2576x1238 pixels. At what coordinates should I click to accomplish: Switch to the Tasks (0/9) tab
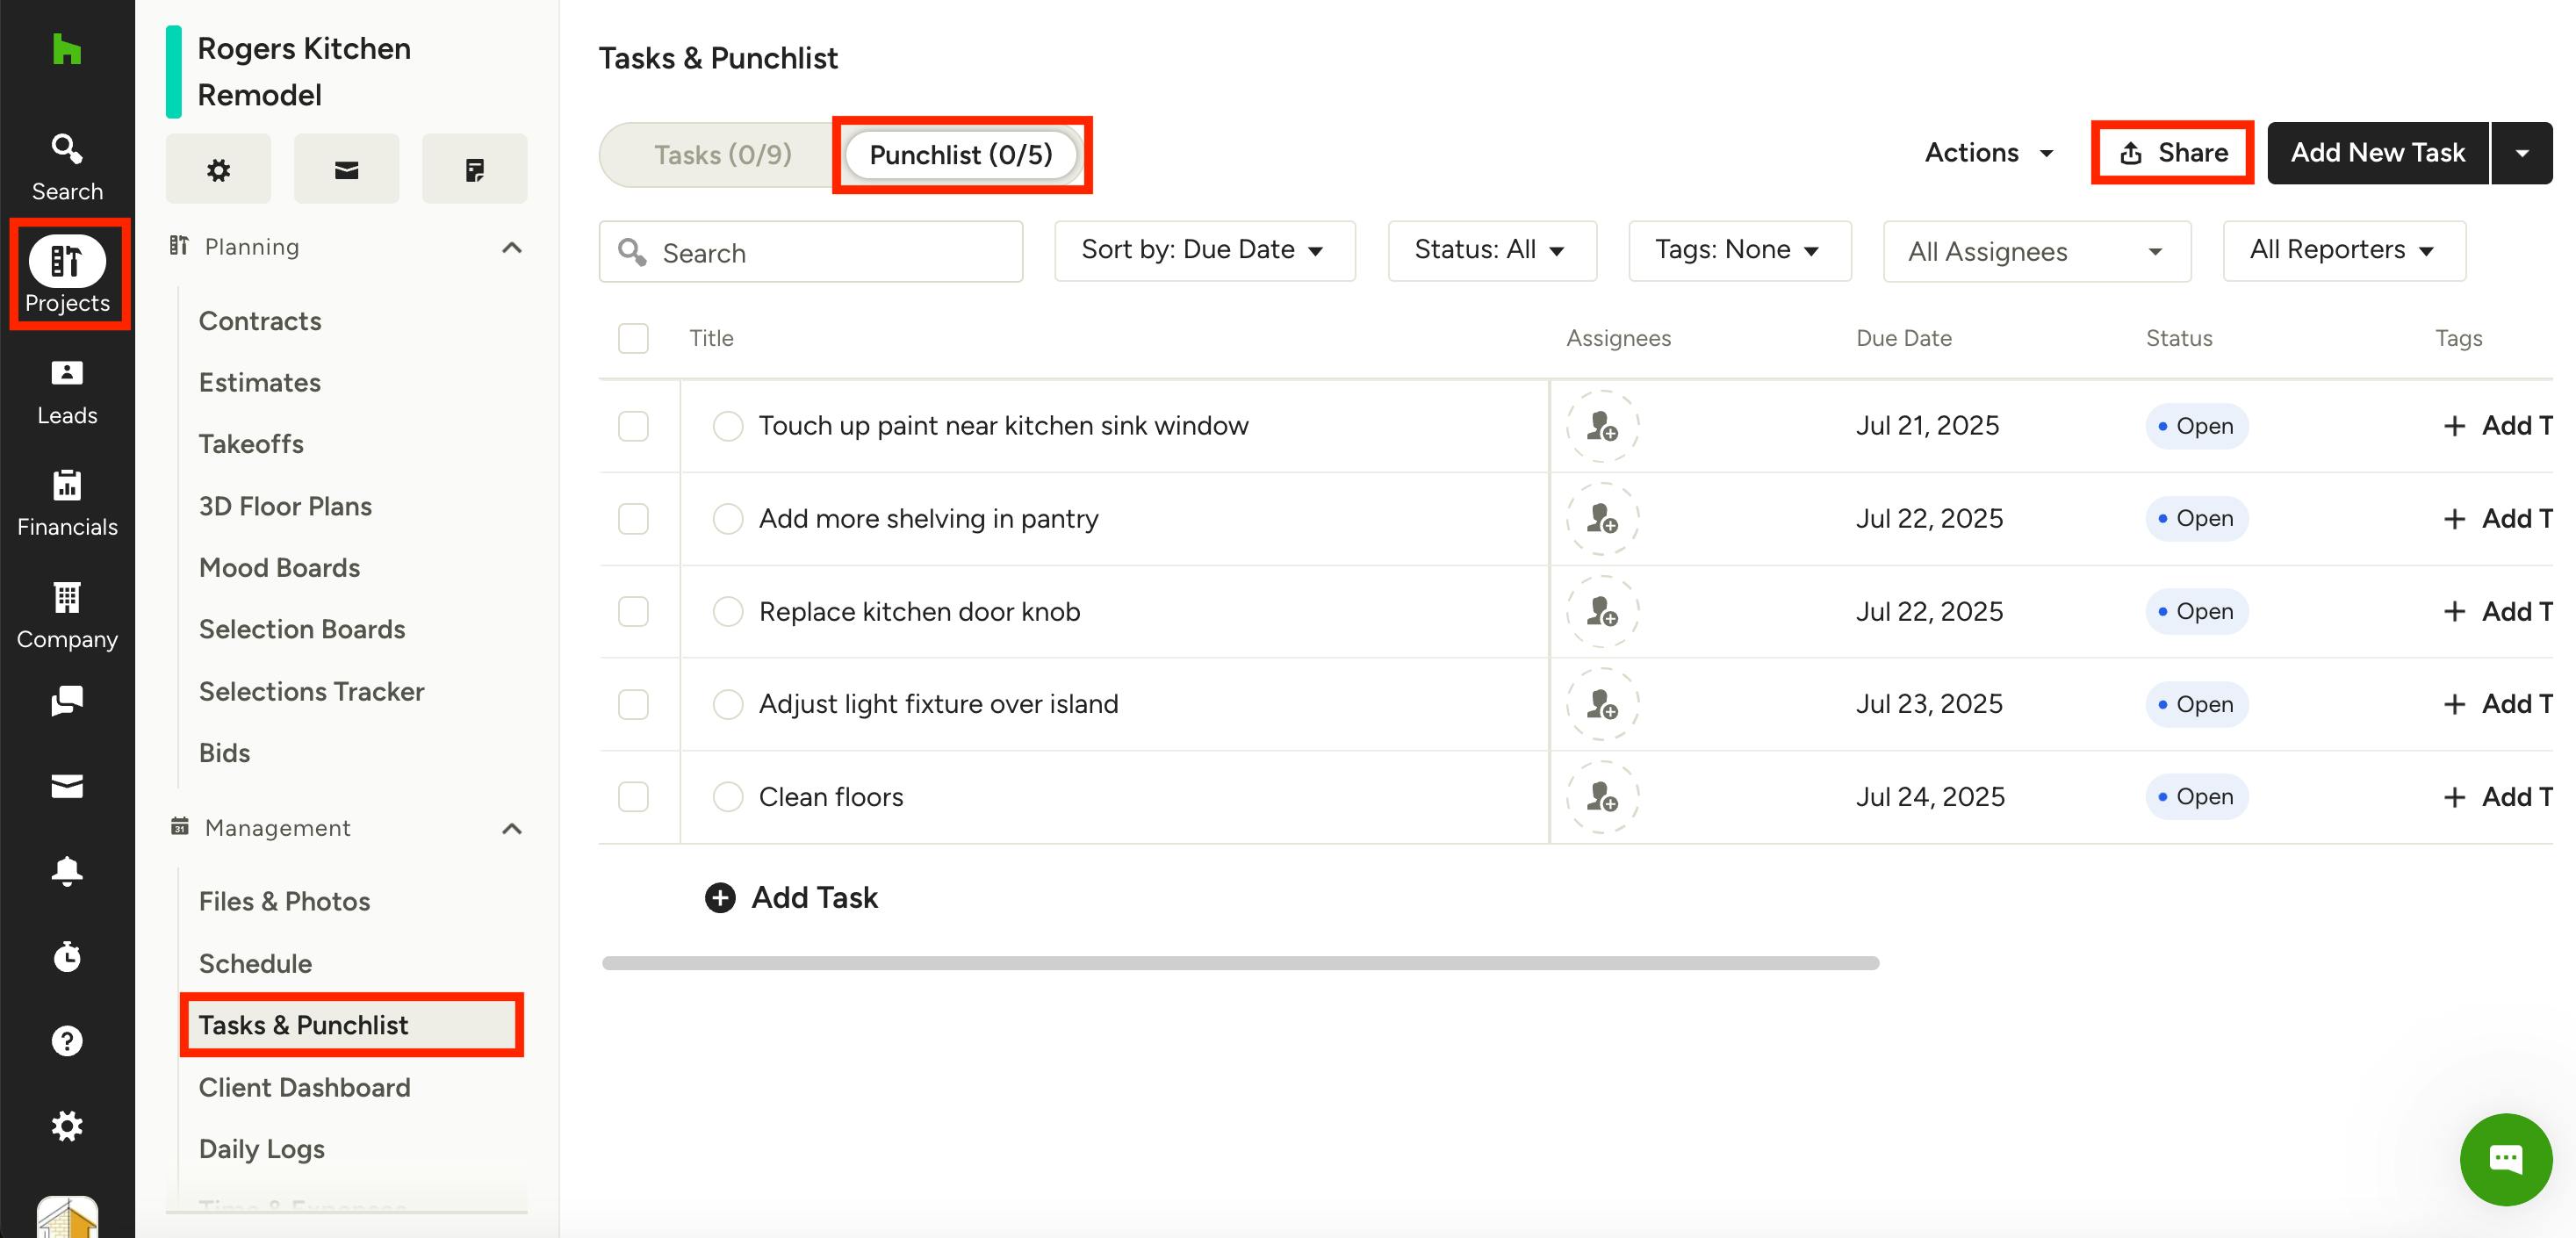(722, 155)
